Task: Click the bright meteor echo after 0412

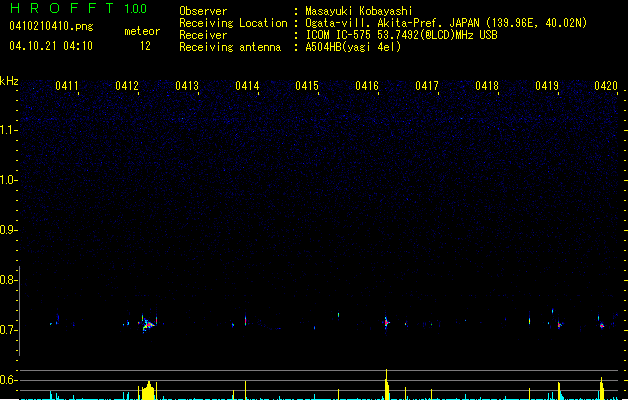Action: [148, 324]
